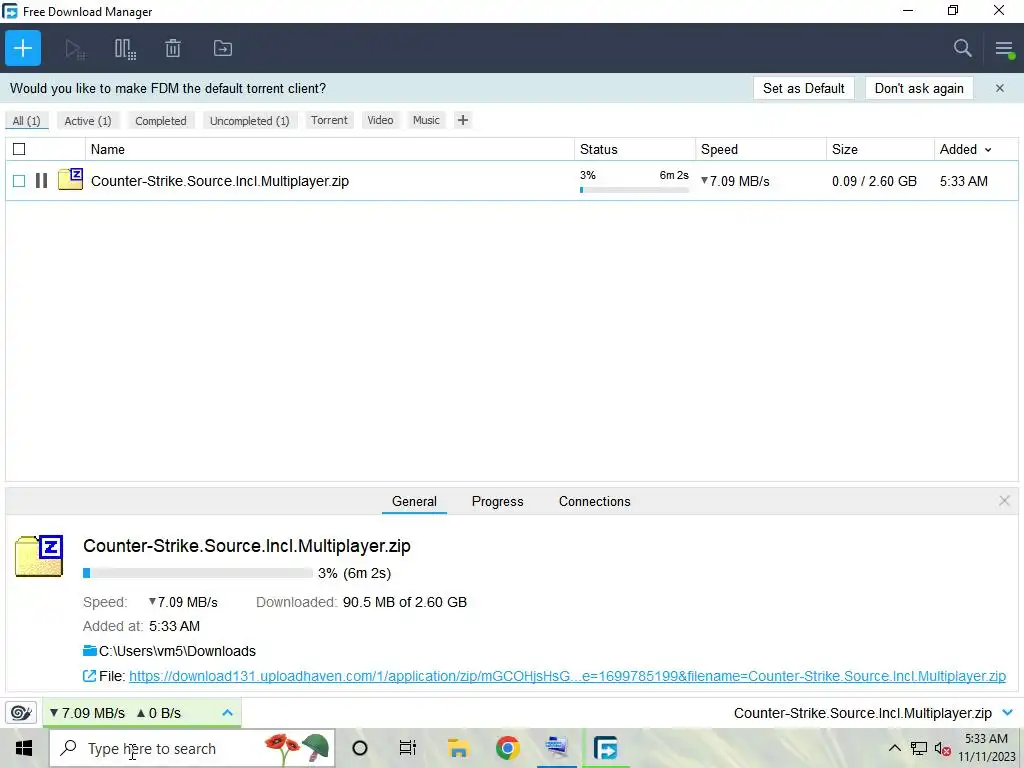Close the bottom details panel
Screen dimensions: 1024x768
coord(1004,501)
